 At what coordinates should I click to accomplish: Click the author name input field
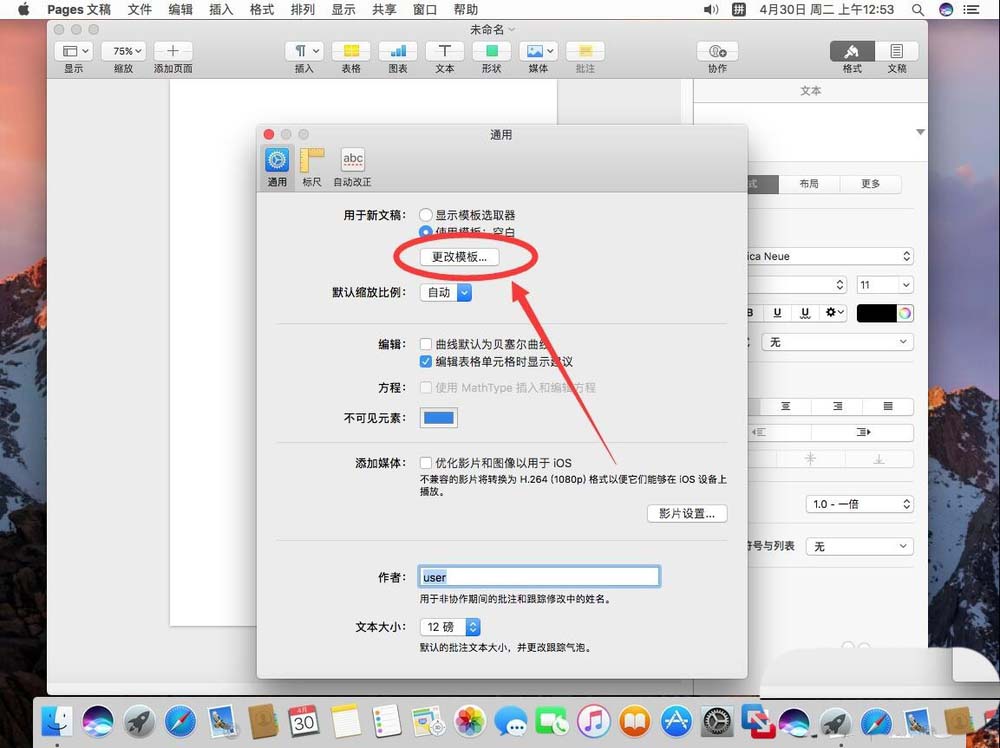click(540, 576)
